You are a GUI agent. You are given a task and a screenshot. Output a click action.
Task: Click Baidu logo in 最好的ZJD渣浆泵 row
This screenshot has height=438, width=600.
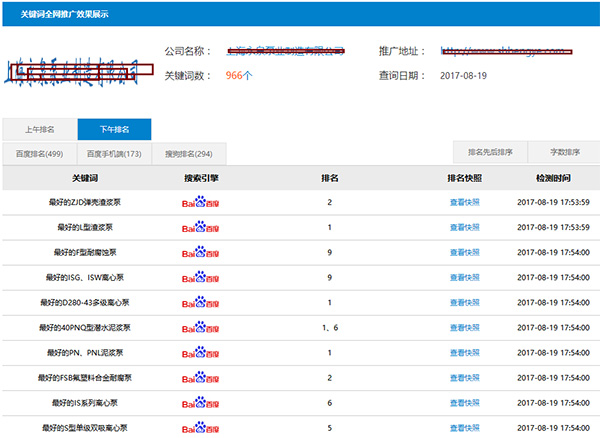pos(200,202)
